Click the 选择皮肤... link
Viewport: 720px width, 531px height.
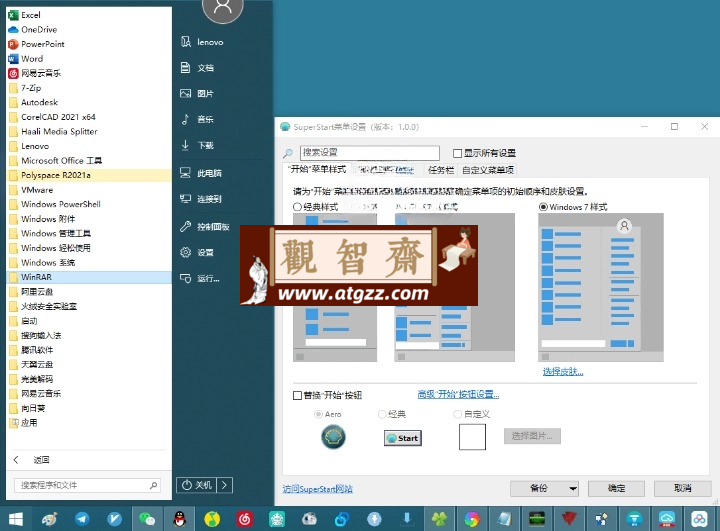[563, 372]
